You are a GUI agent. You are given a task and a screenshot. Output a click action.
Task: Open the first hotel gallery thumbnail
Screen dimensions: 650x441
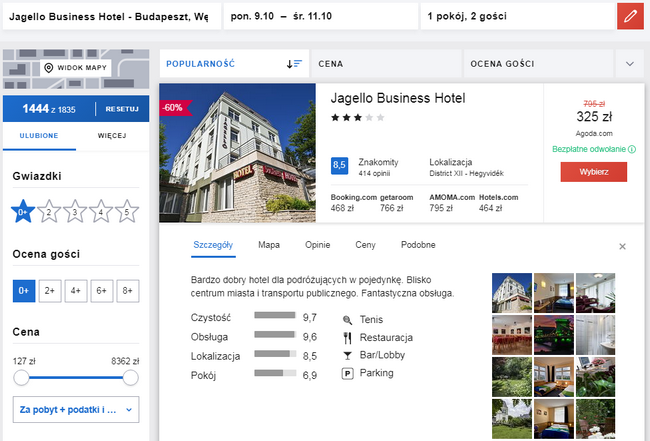(x=512, y=292)
